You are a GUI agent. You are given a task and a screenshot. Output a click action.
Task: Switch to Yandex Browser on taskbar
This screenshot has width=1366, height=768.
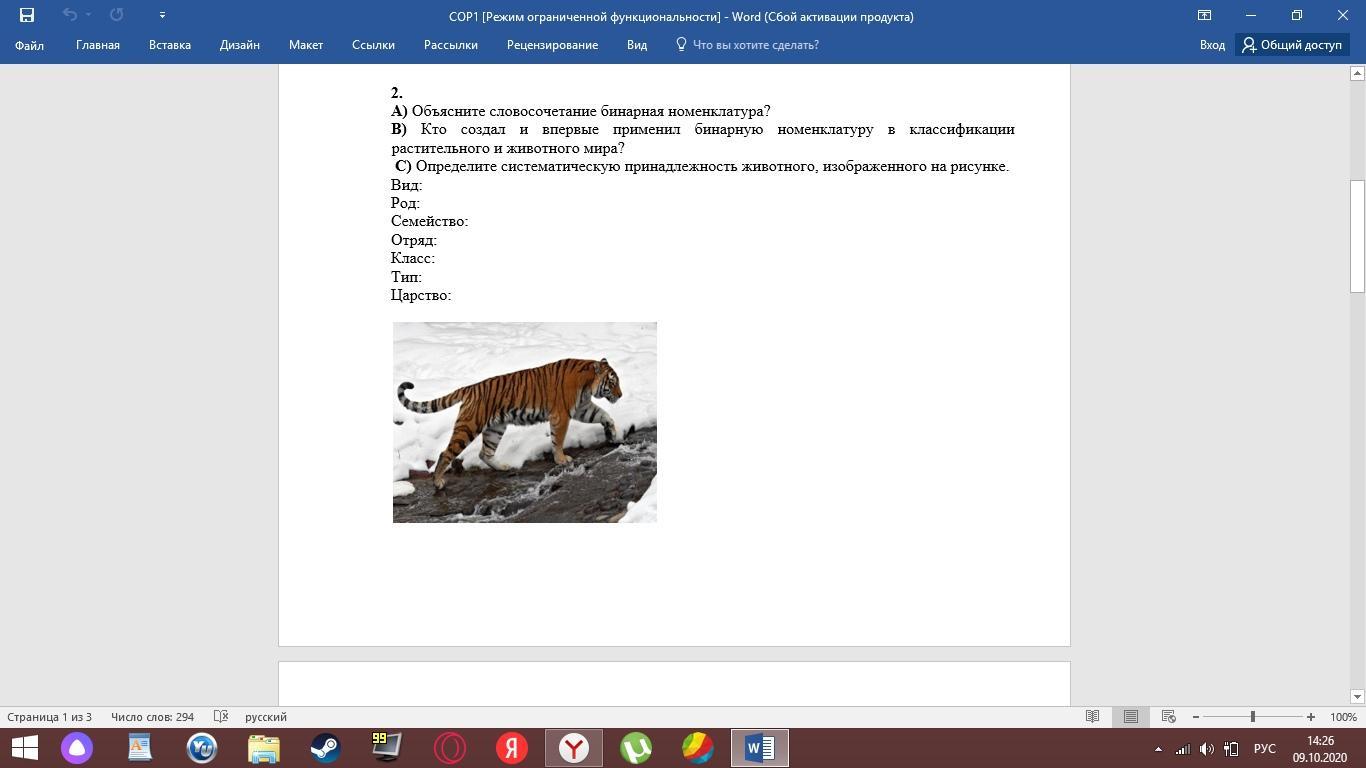tap(573, 748)
